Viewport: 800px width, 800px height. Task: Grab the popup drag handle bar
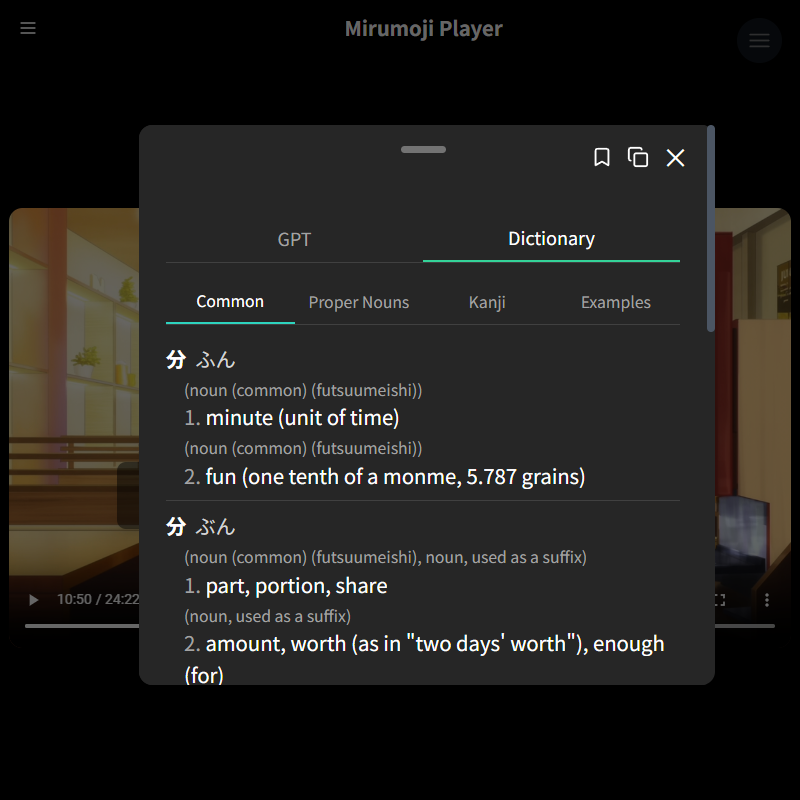click(x=423, y=149)
